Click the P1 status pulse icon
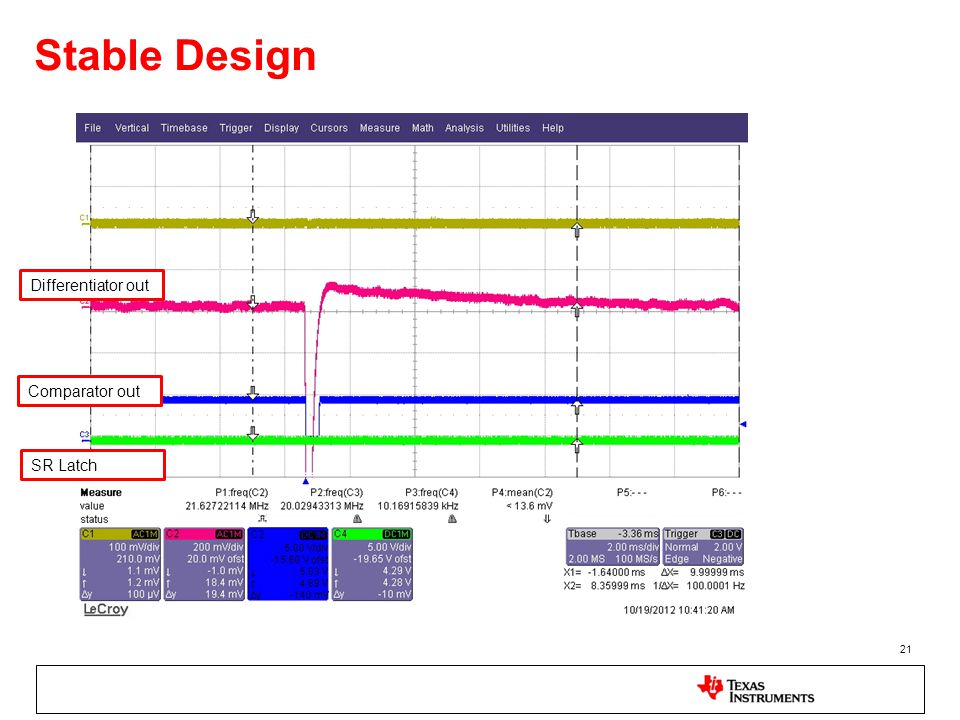The width and height of the screenshot is (960, 720). (262, 519)
